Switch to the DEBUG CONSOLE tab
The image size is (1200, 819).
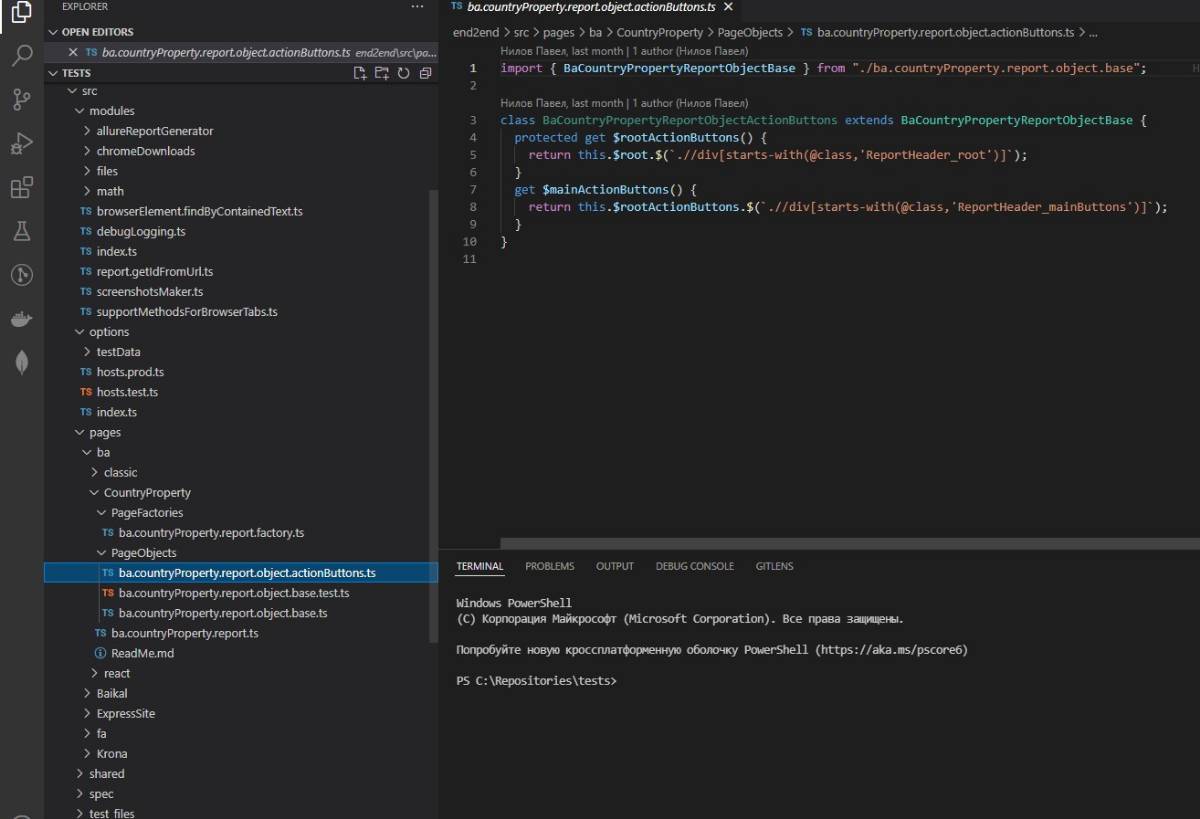tap(694, 566)
